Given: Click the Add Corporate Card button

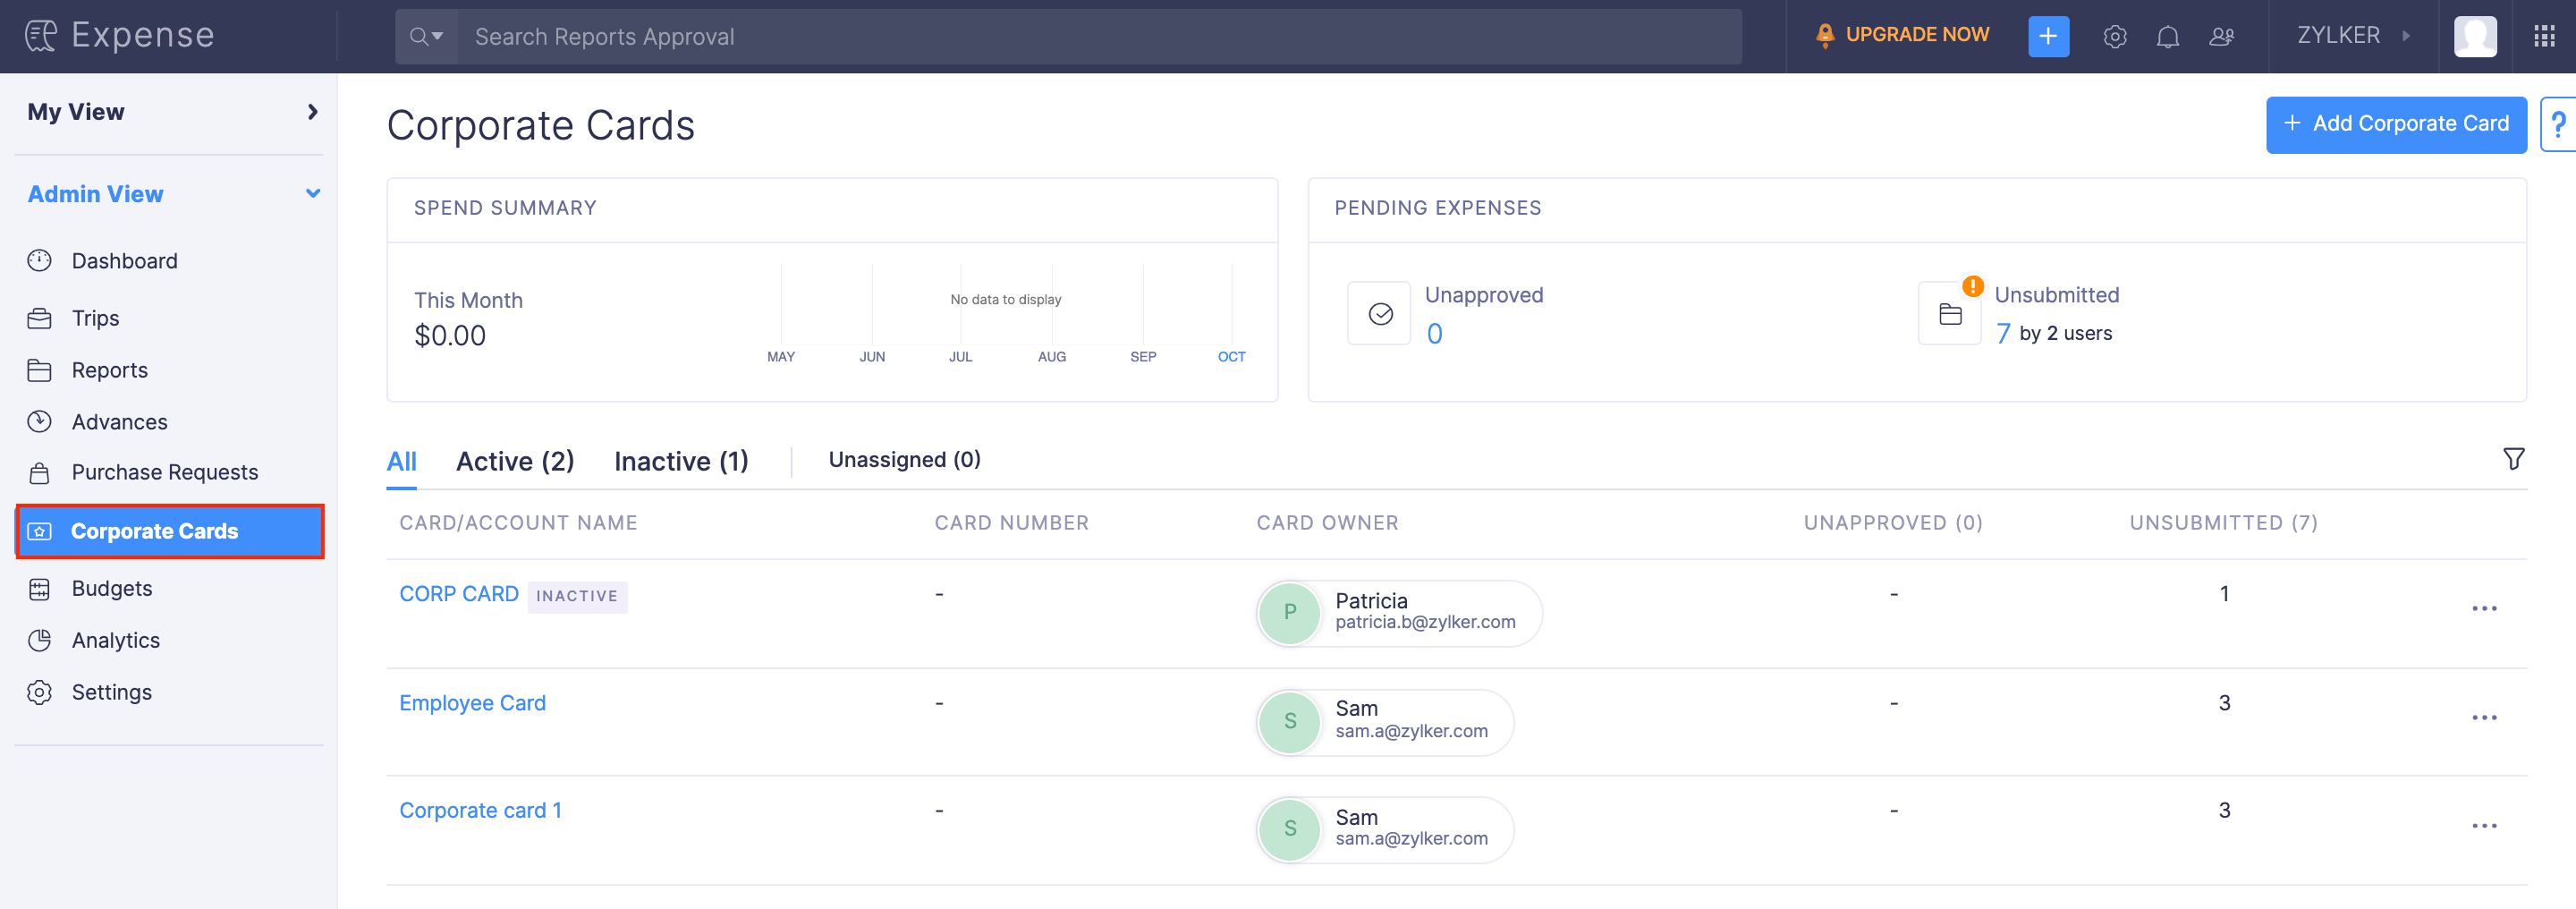Looking at the screenshot, I should [x=2396, y=124].
